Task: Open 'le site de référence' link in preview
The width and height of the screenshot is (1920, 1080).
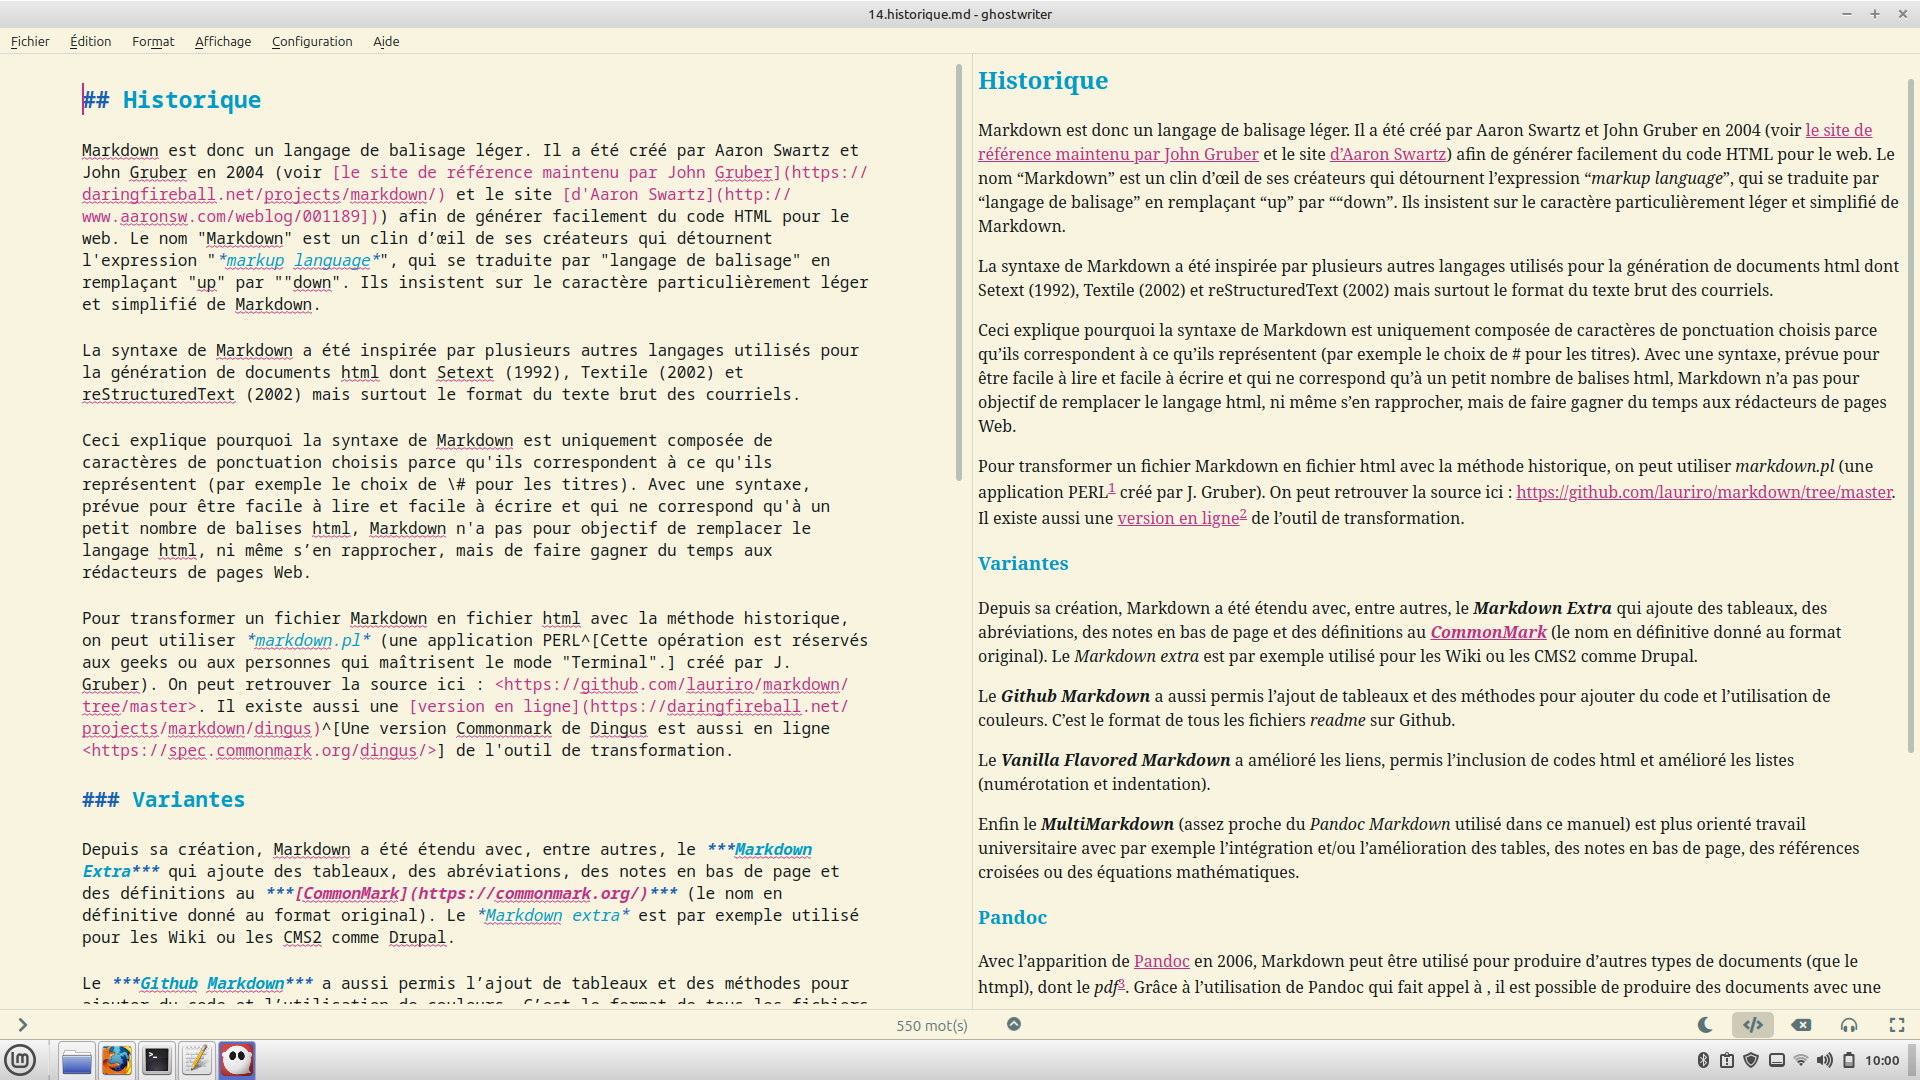Action: pos(1838,130)
